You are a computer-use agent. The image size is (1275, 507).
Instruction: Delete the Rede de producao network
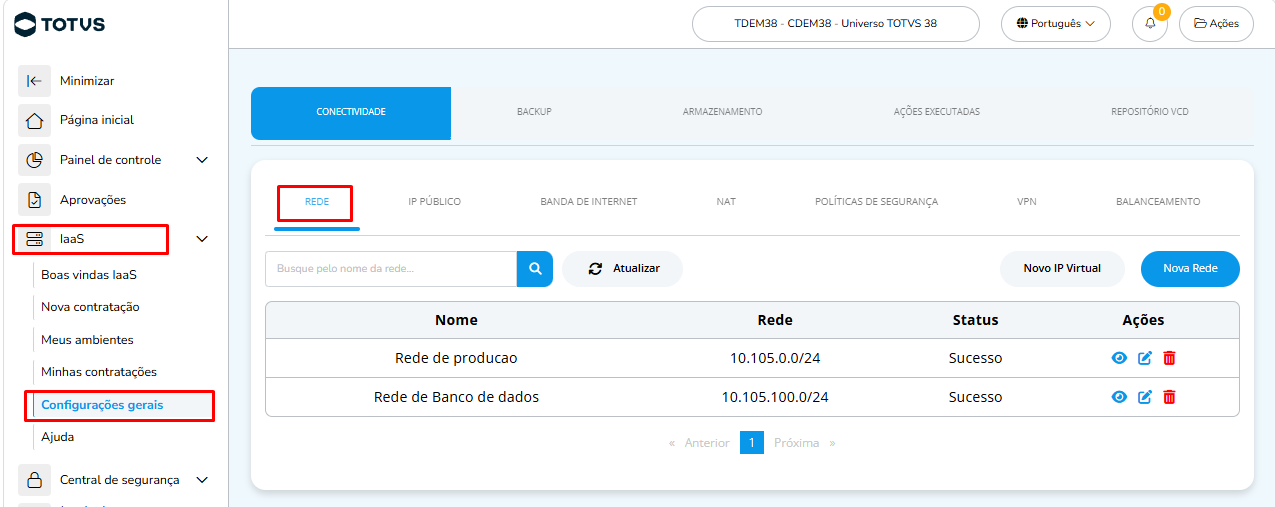(1169, 358)
